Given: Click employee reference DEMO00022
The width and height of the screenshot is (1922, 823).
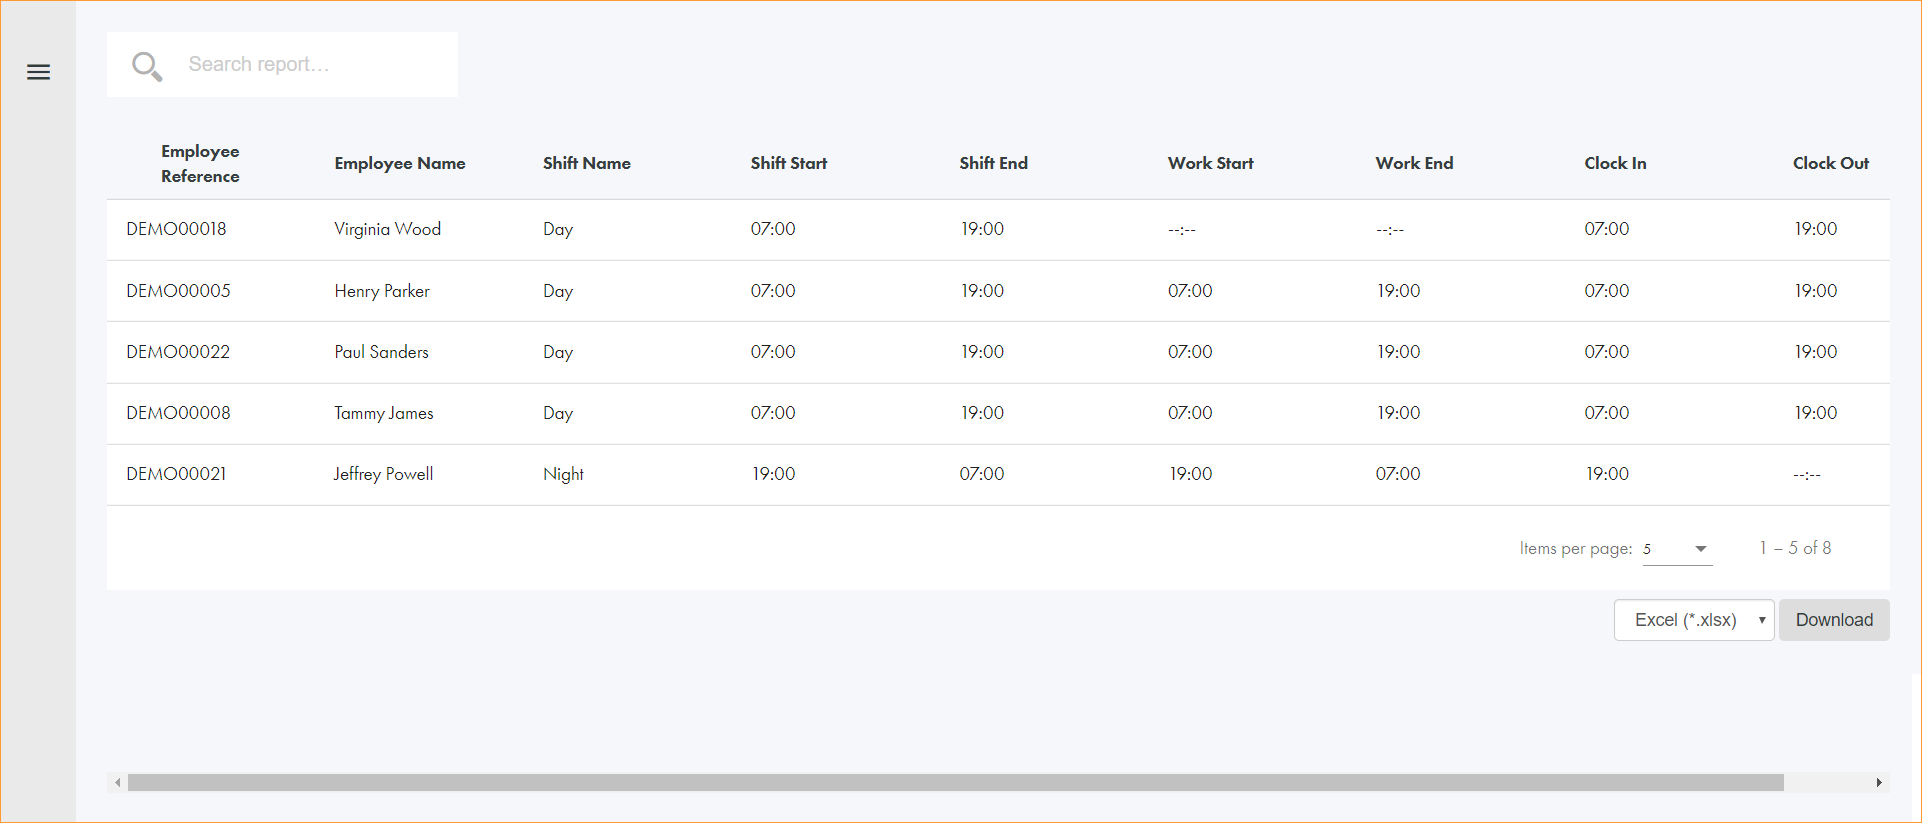Looking at the screenshot, I should click(178, 352).
